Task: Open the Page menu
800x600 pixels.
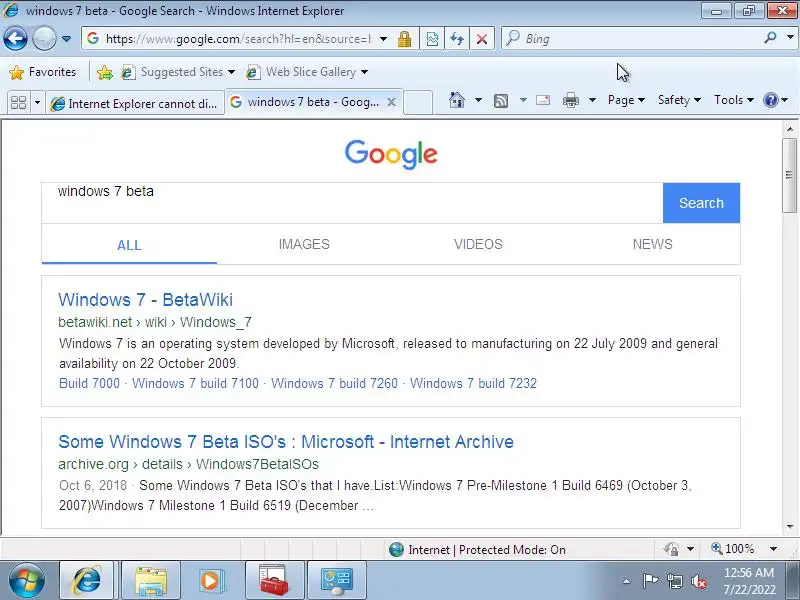Action: (x=626, y=100)
